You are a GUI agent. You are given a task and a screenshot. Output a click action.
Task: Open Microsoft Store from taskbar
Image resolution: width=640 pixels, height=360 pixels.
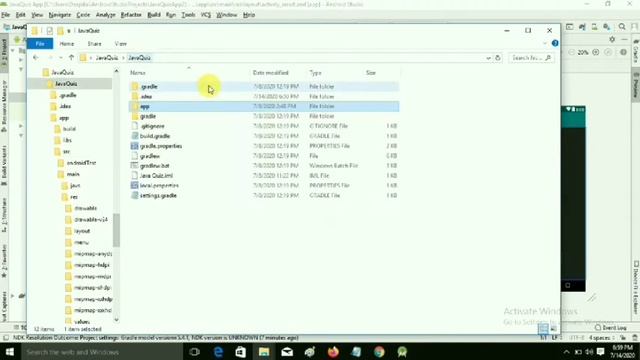click(241, 352)
